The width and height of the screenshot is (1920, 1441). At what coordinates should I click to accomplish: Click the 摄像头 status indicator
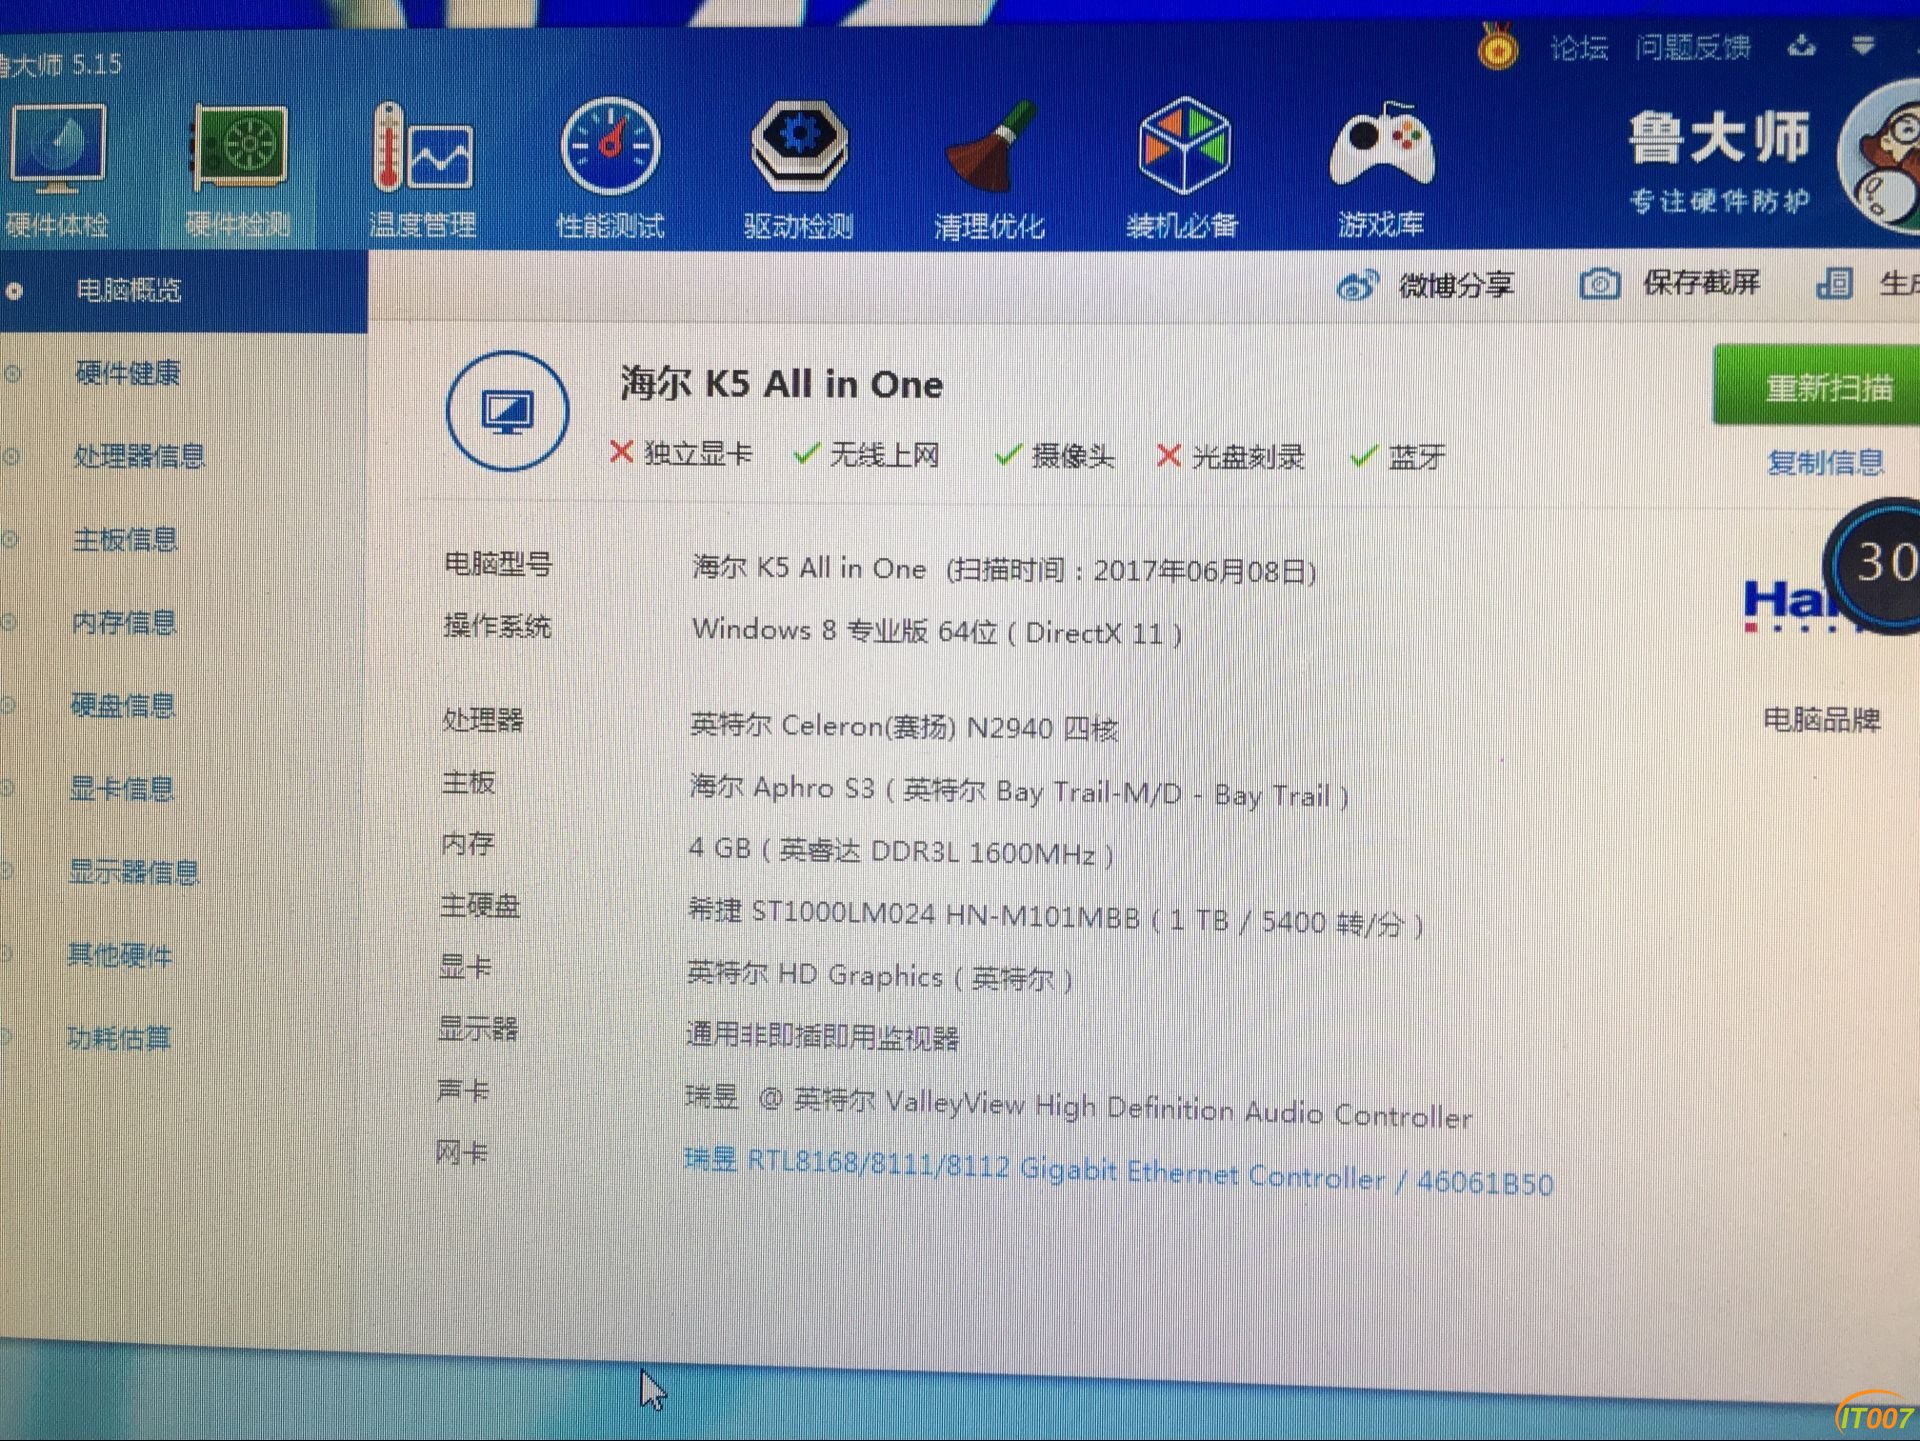point(1054,456)
